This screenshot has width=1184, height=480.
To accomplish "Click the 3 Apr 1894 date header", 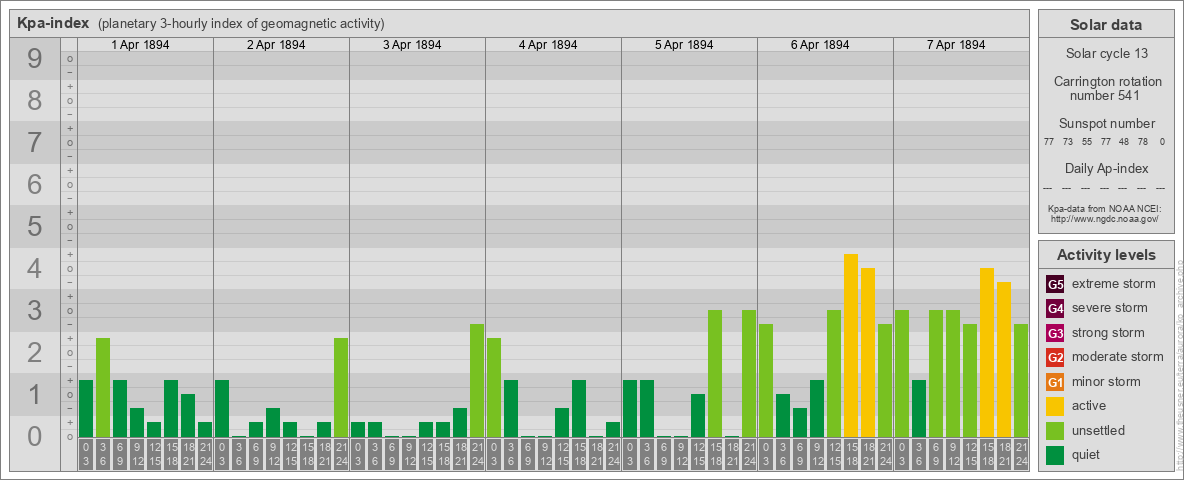I will (x=412, y=45).
